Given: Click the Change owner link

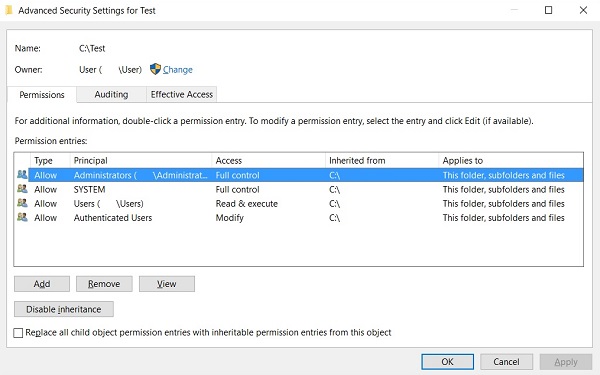Looking at the screenshot, I should click(x=178, y=70).
